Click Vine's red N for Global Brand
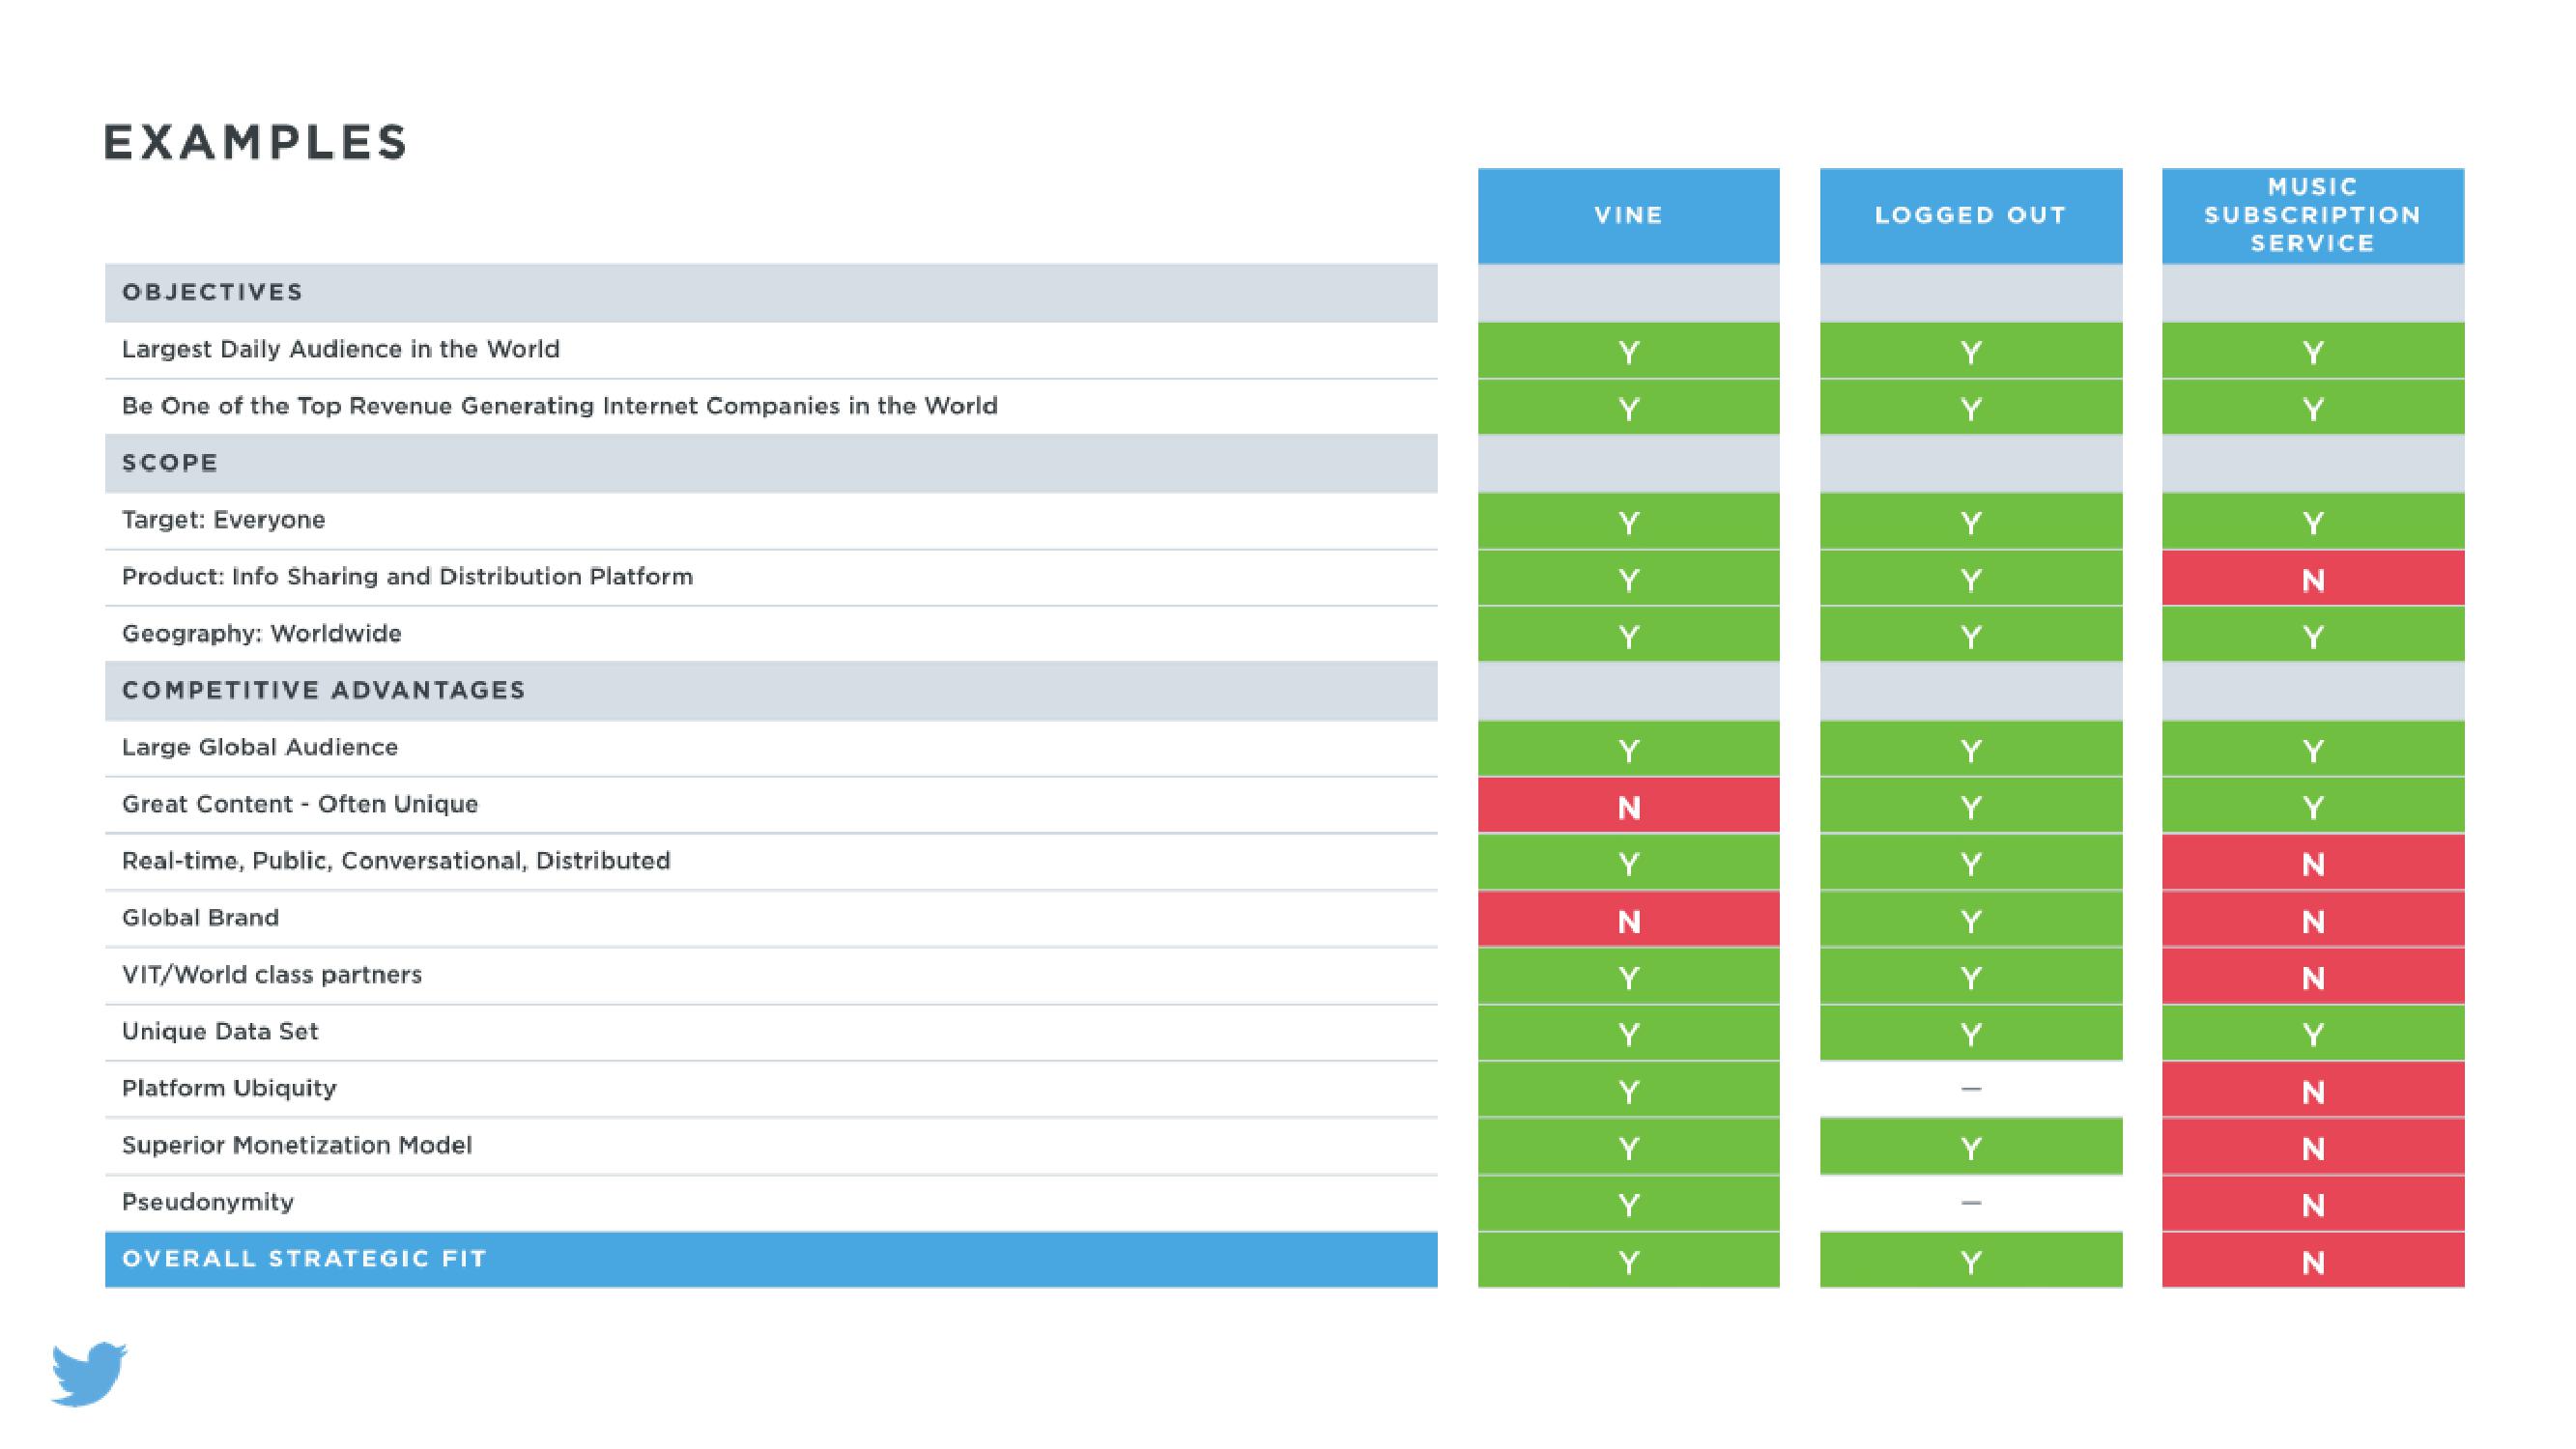The image size is (2576, 1449). [x=1628, y=920]
